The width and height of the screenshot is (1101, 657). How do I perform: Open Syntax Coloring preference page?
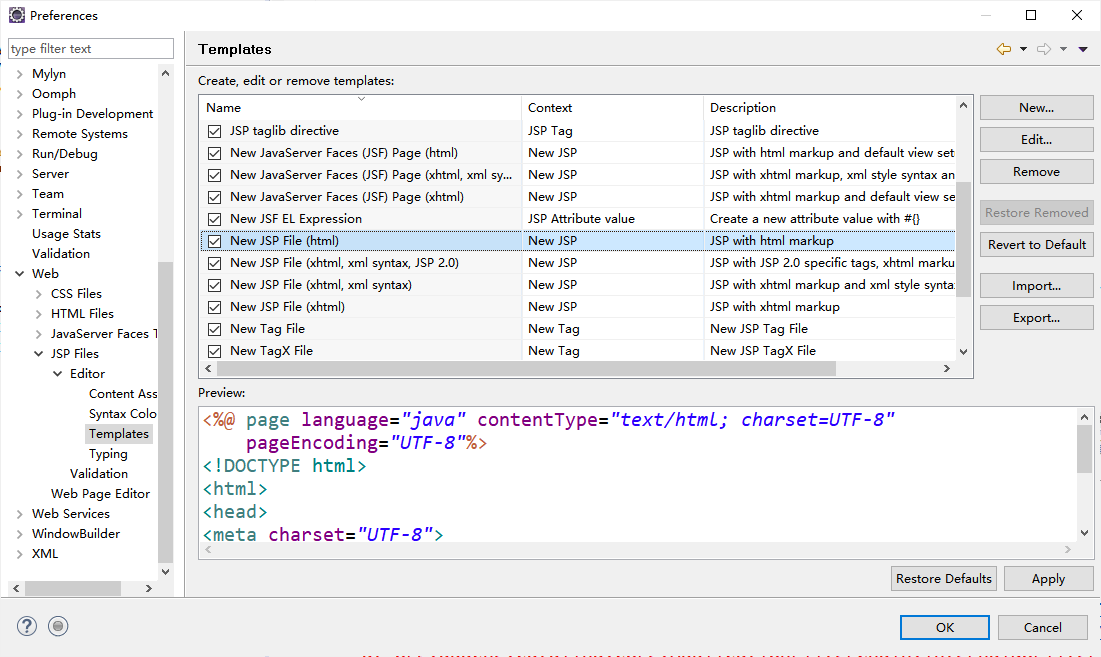[x=122, y=413]
